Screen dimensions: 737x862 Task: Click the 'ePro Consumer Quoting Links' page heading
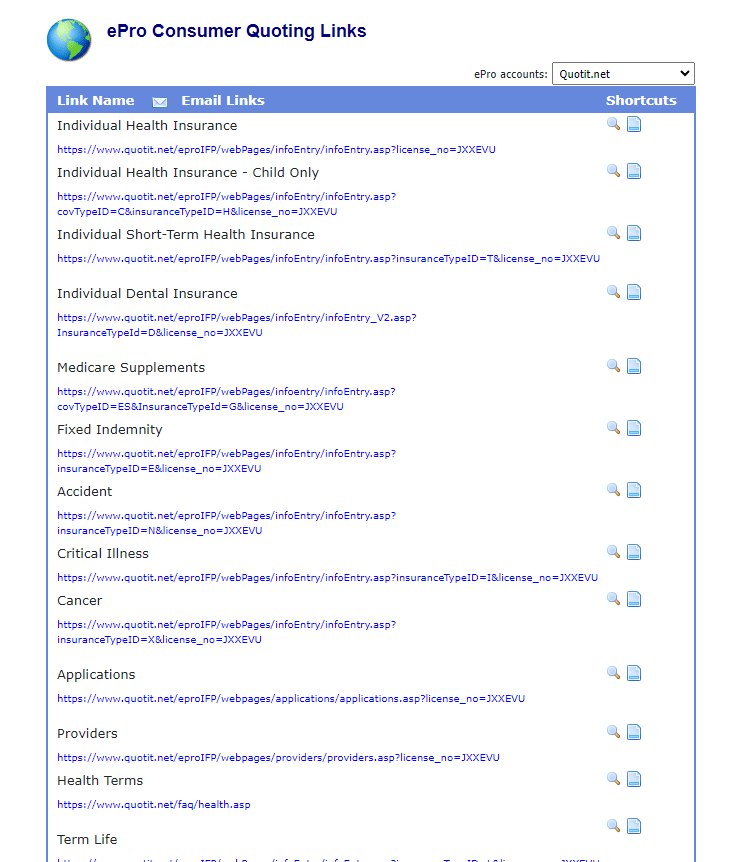point(236,31)
